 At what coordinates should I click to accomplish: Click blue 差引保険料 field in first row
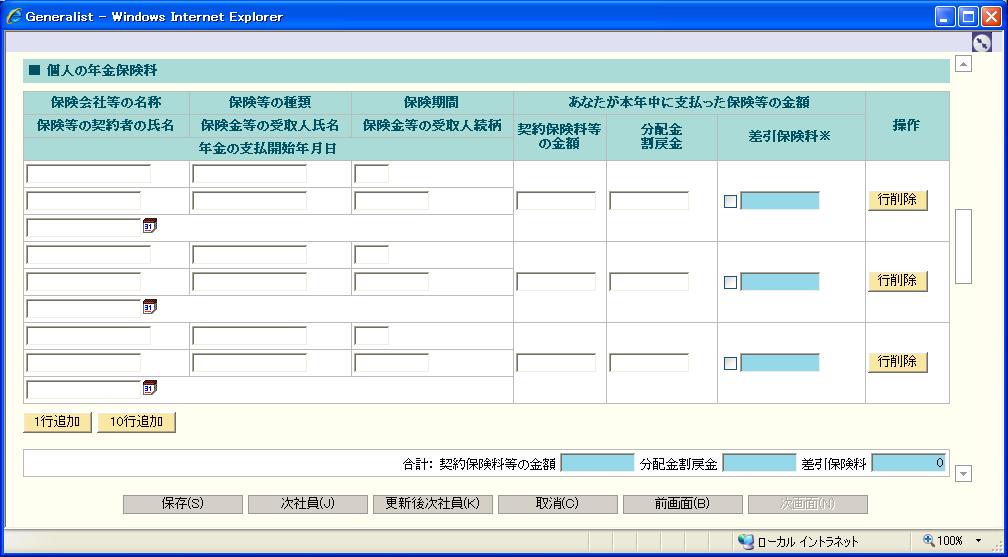tap(780, 201)
